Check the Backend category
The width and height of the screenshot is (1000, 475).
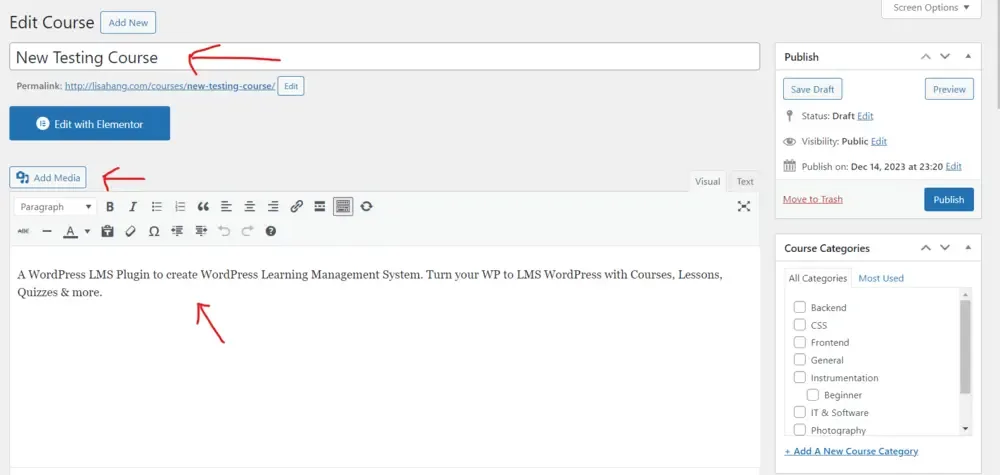click(800, 307)
